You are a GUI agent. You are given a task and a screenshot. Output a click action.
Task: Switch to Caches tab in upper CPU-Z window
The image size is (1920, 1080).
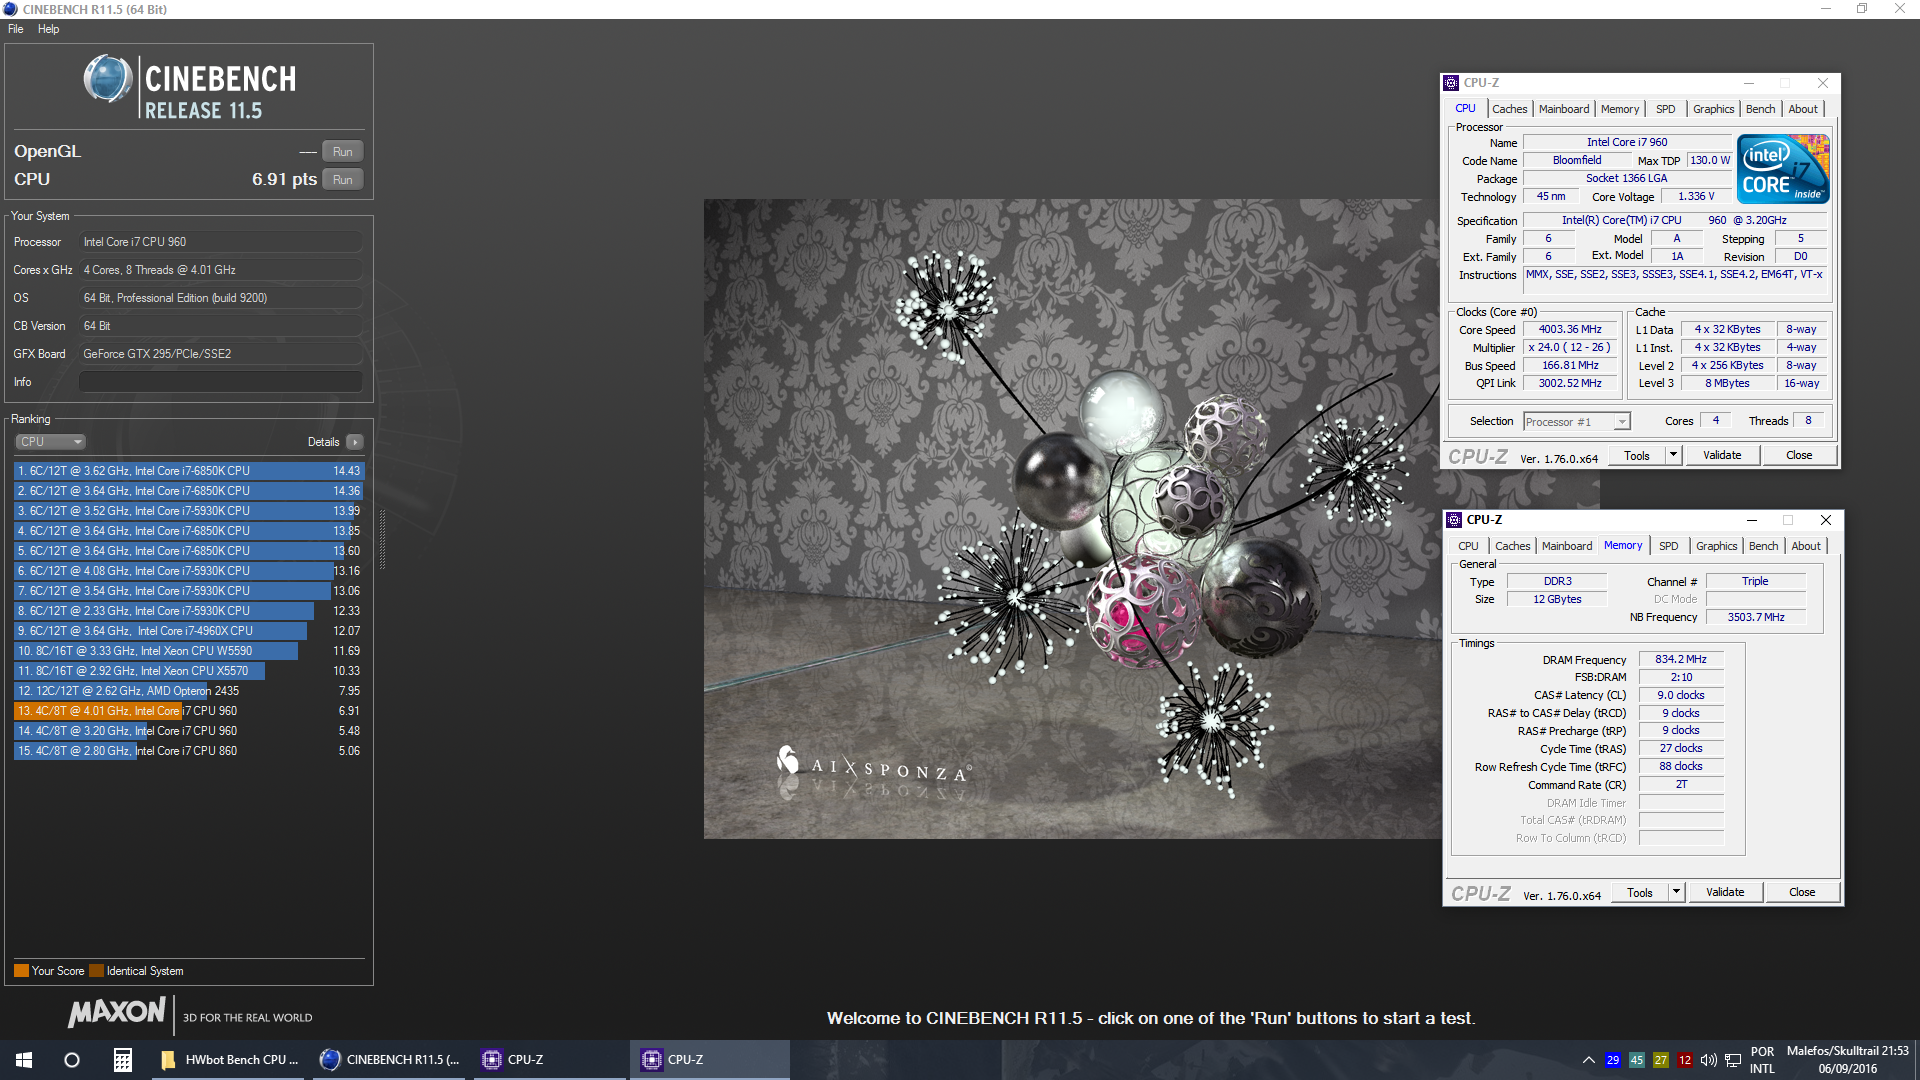[1509, 109]
